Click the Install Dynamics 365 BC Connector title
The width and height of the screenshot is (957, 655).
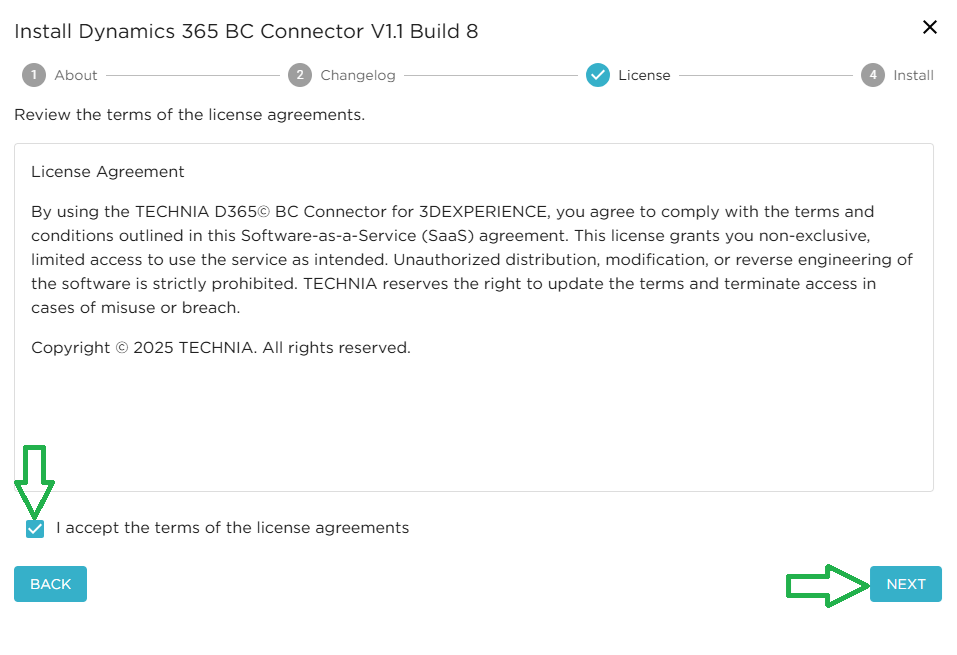click(246, 31)
